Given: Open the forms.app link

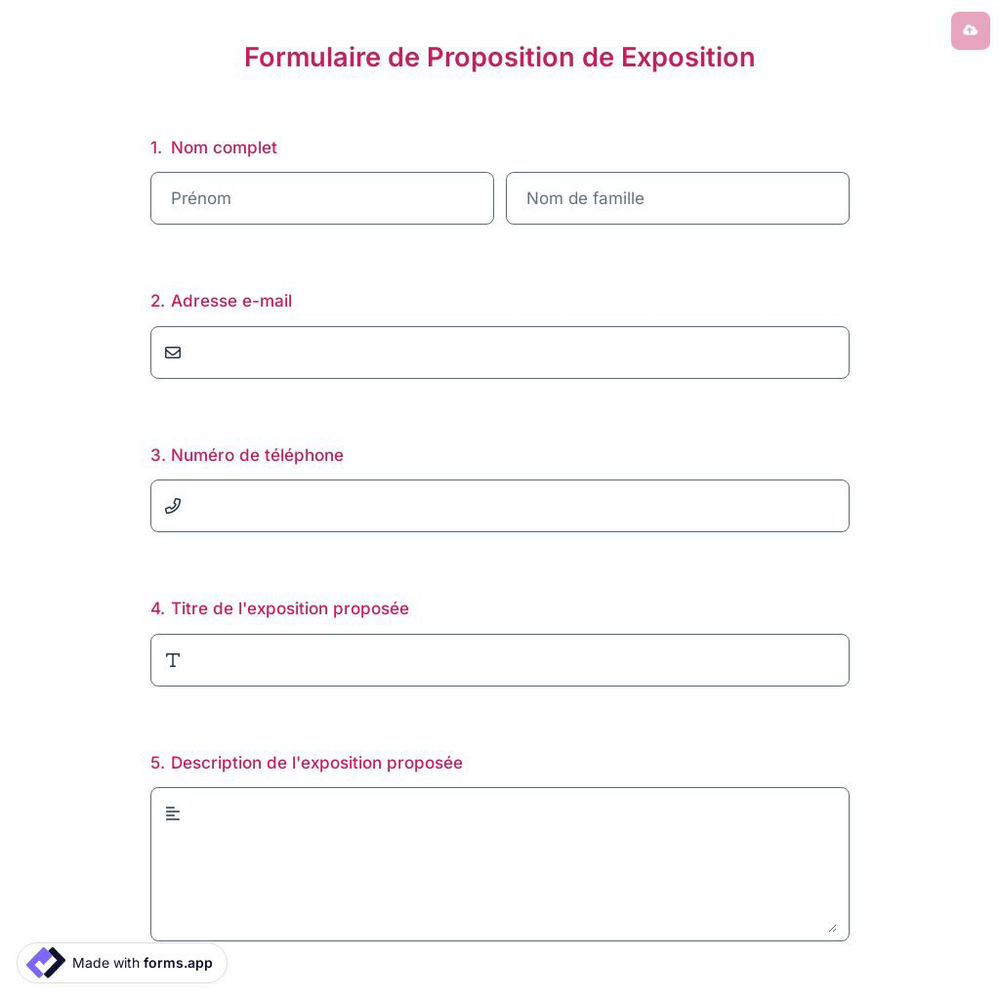Looking at the screenshot, I should 178,963.
